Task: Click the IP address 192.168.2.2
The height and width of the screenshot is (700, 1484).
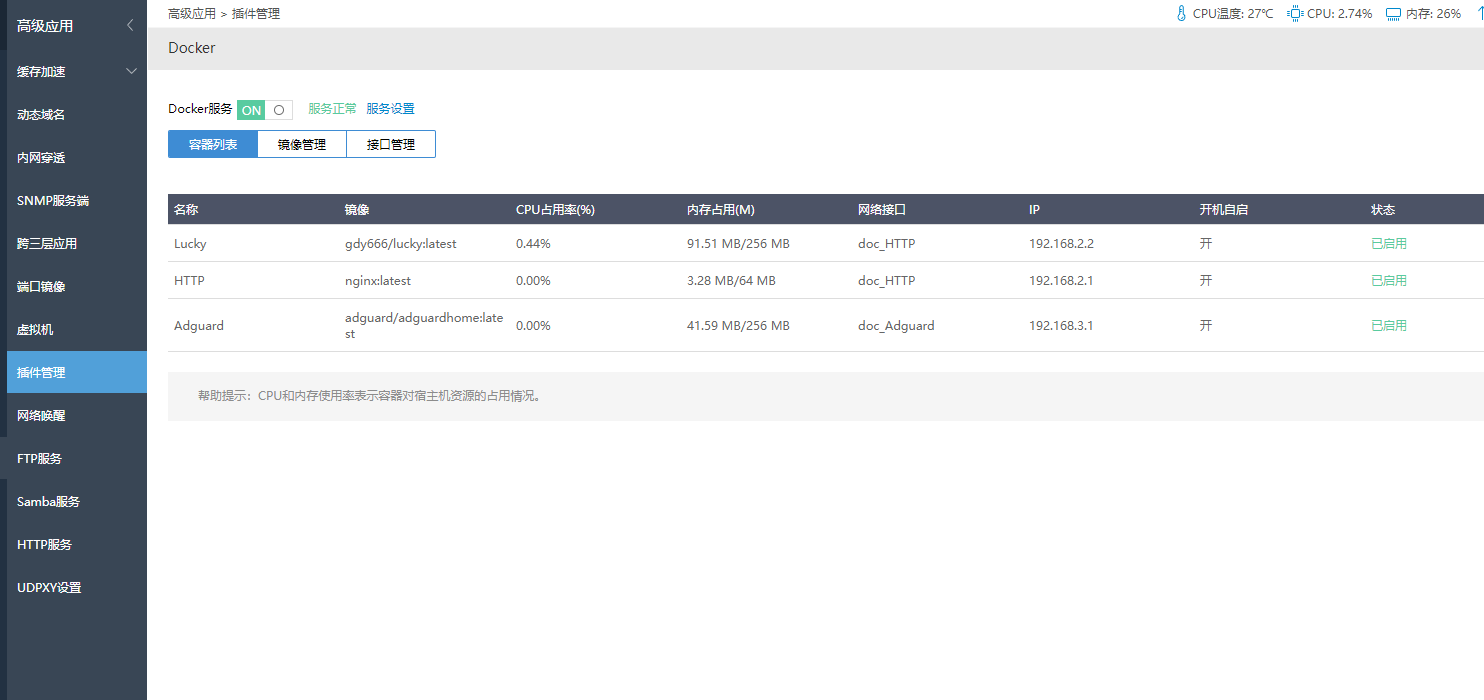Action: [x=1061, y=243]
